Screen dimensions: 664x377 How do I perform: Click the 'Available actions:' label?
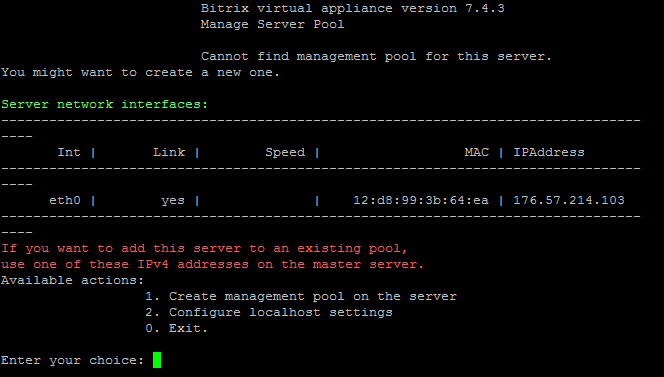[x=73, y=280]
